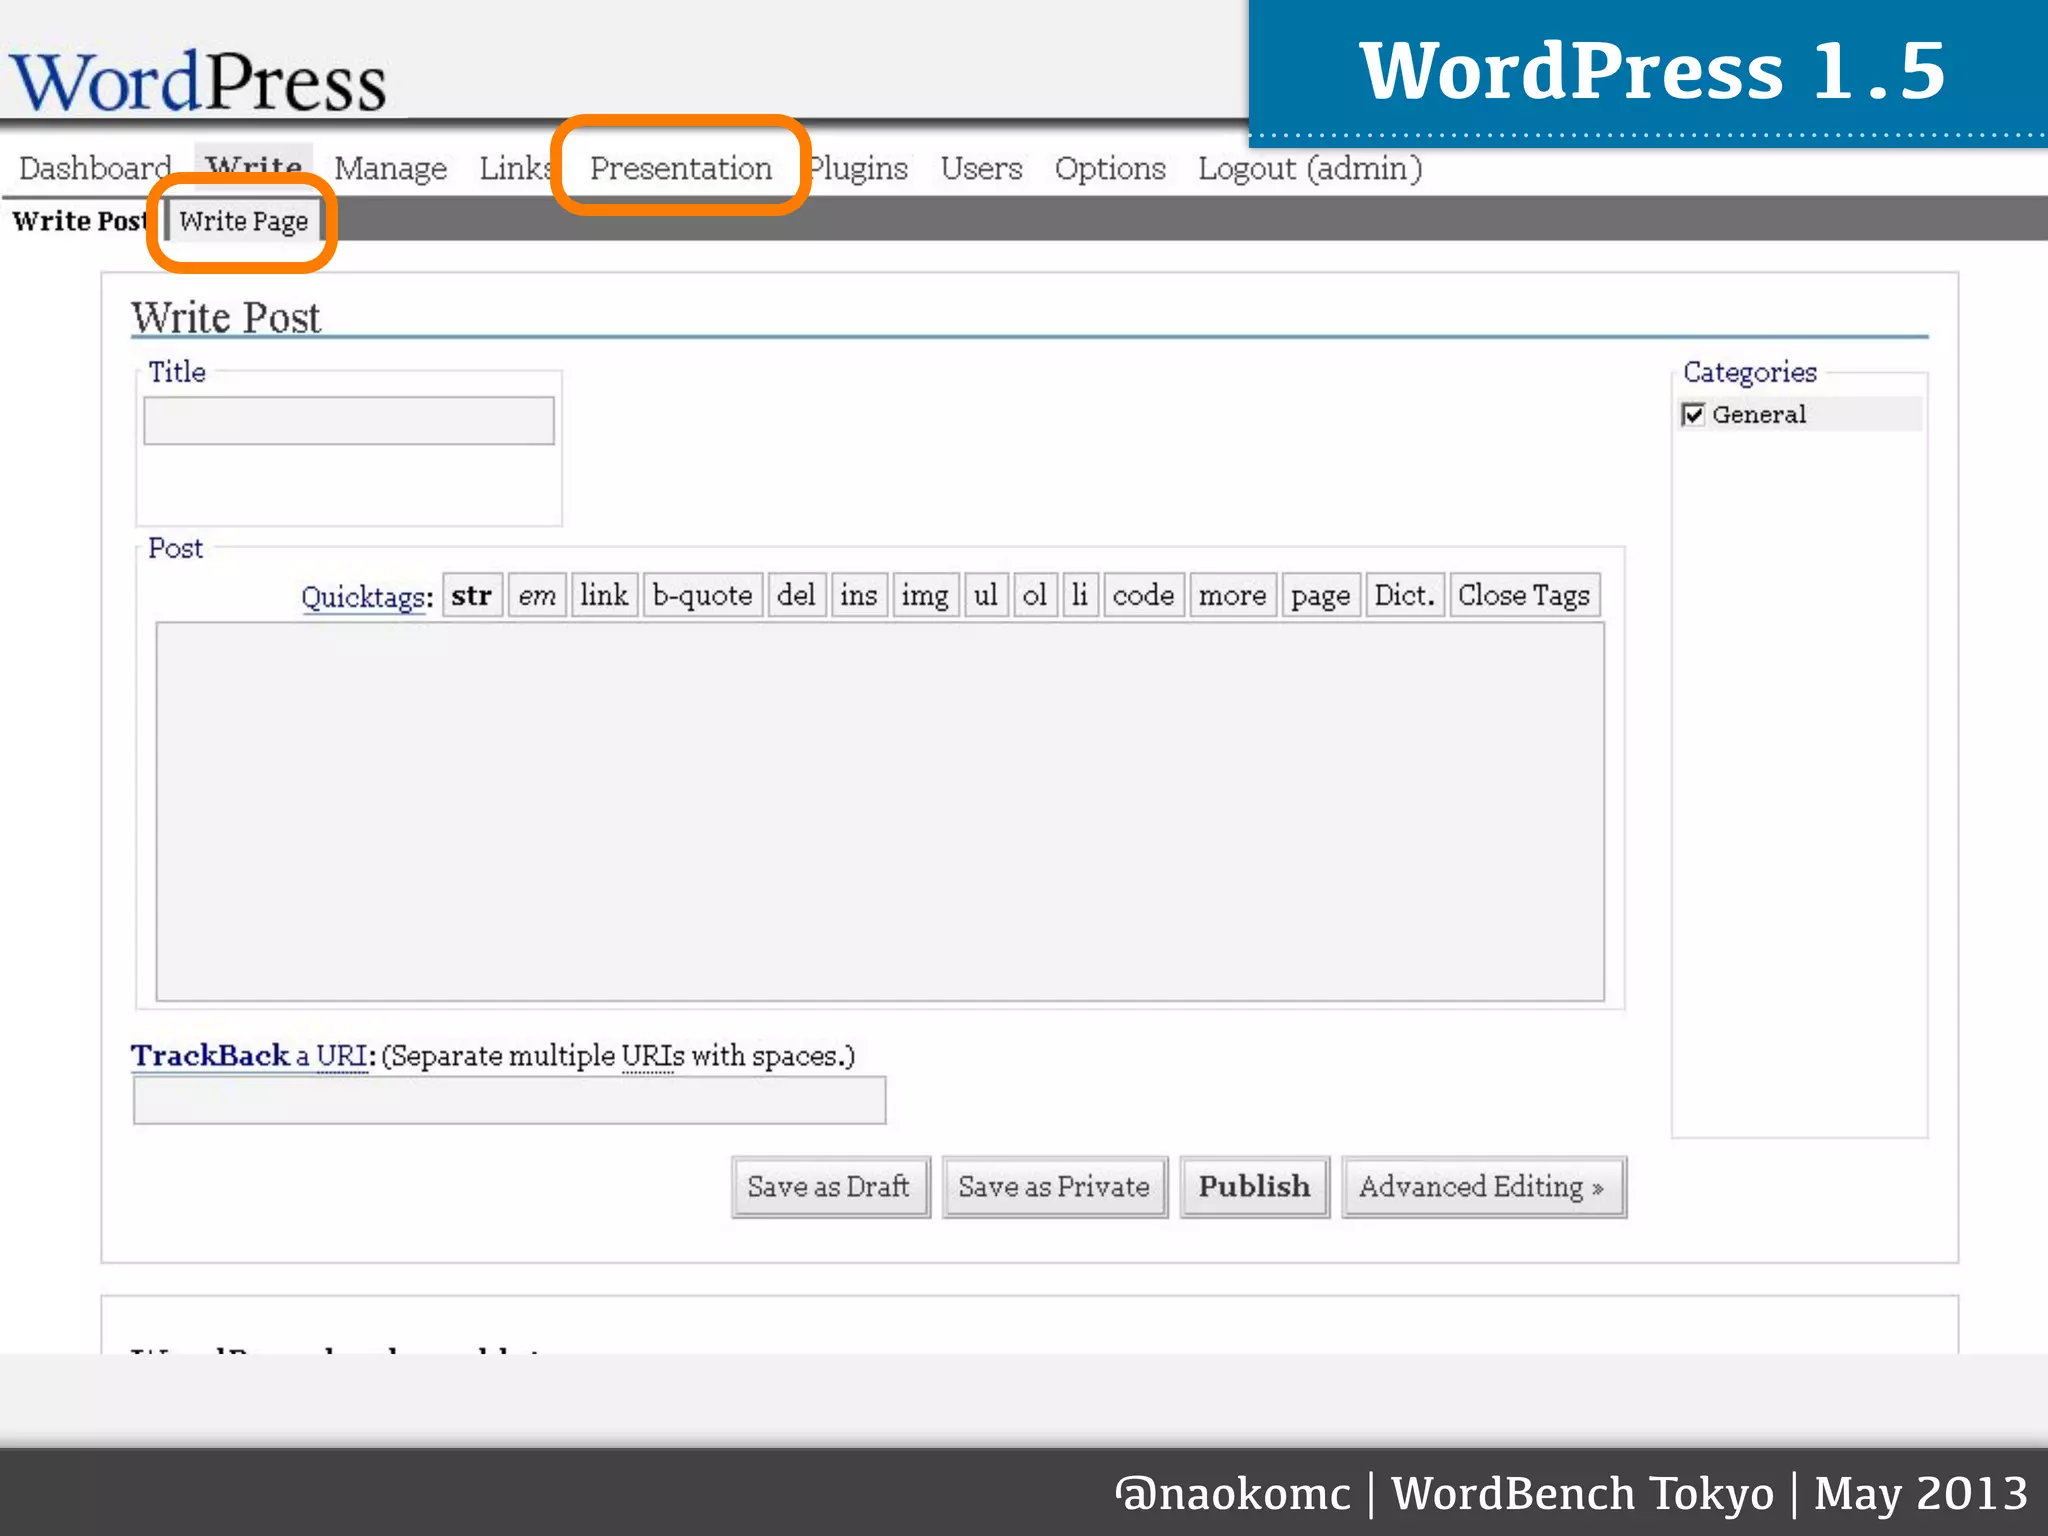2048x1536 pixels.
Task: Insert emphasis with the em quicktag
Action: coord(537,596)
